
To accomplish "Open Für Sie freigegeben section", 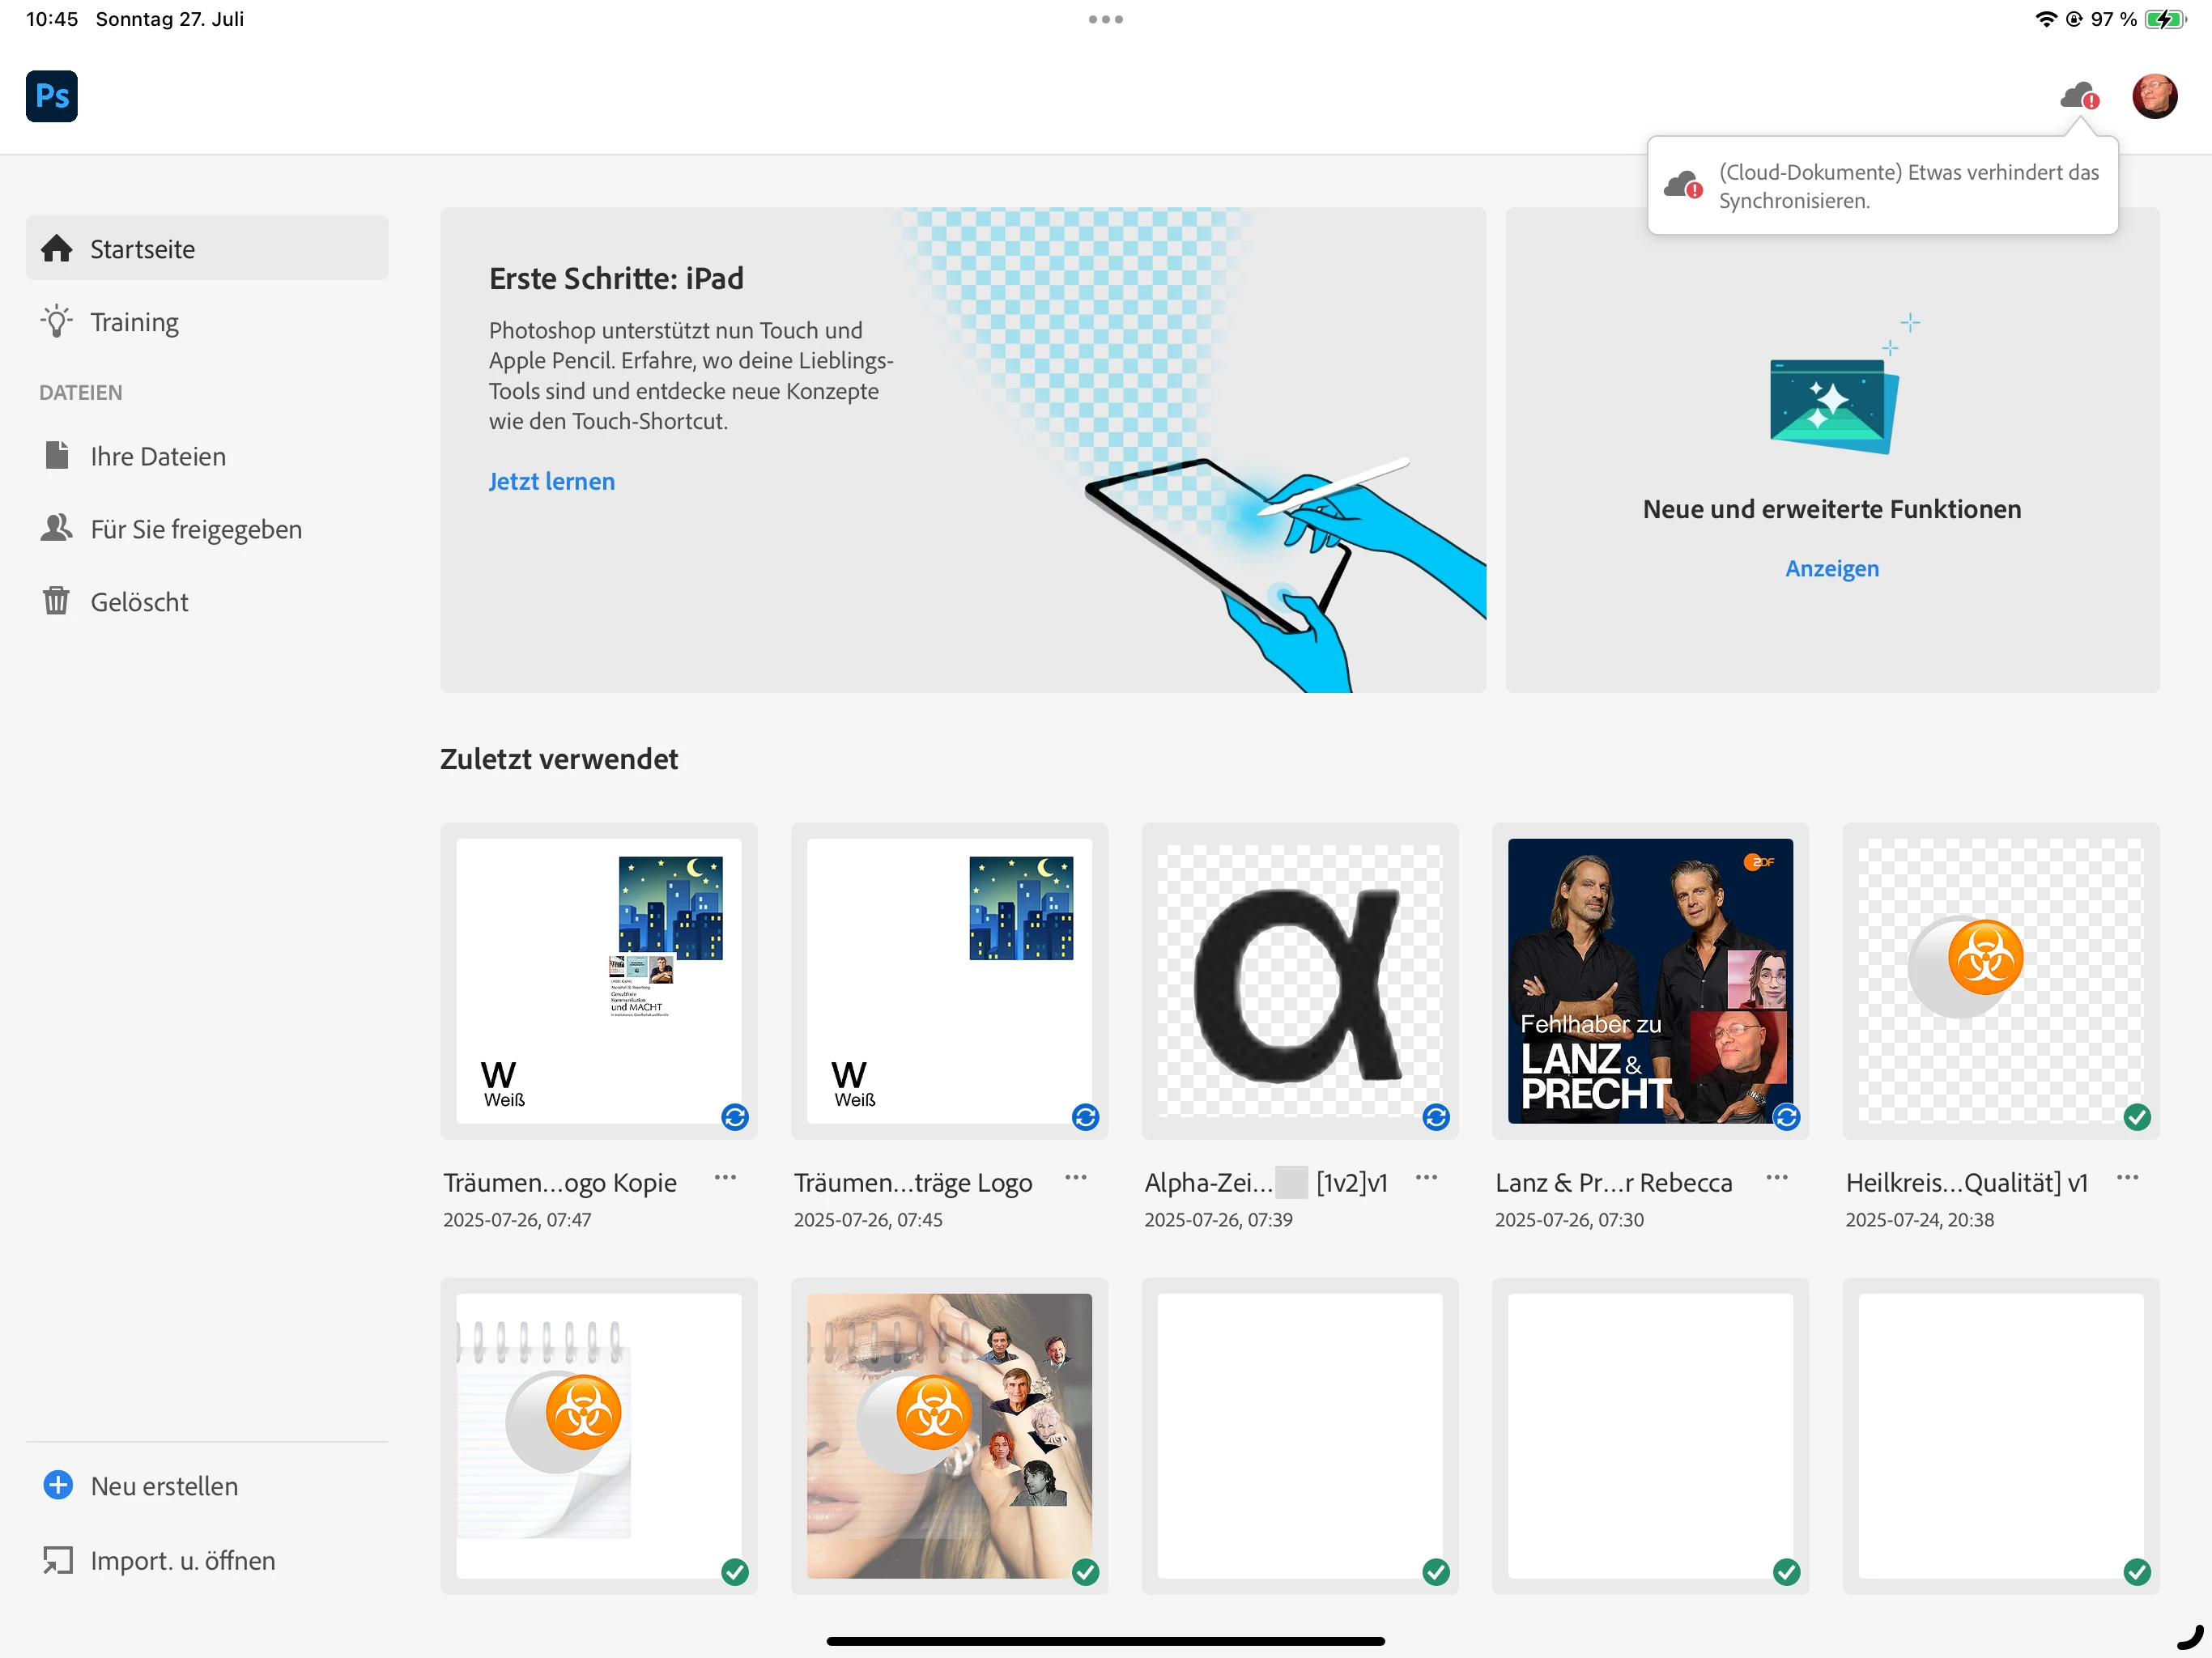I will pyautogui.click(x=195, y=529).
